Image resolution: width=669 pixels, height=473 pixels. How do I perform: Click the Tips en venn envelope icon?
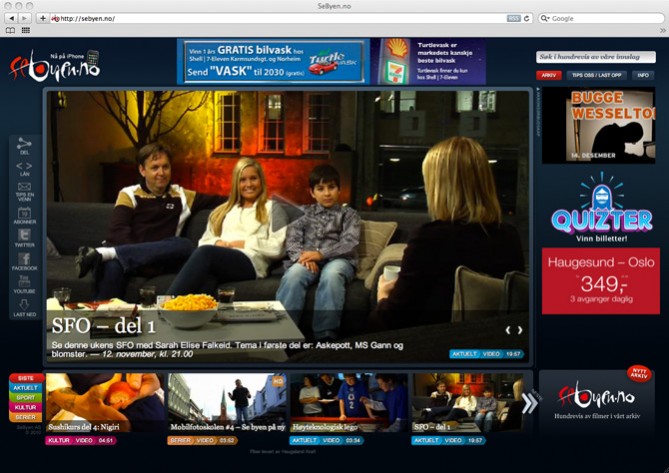pos(24,188)
